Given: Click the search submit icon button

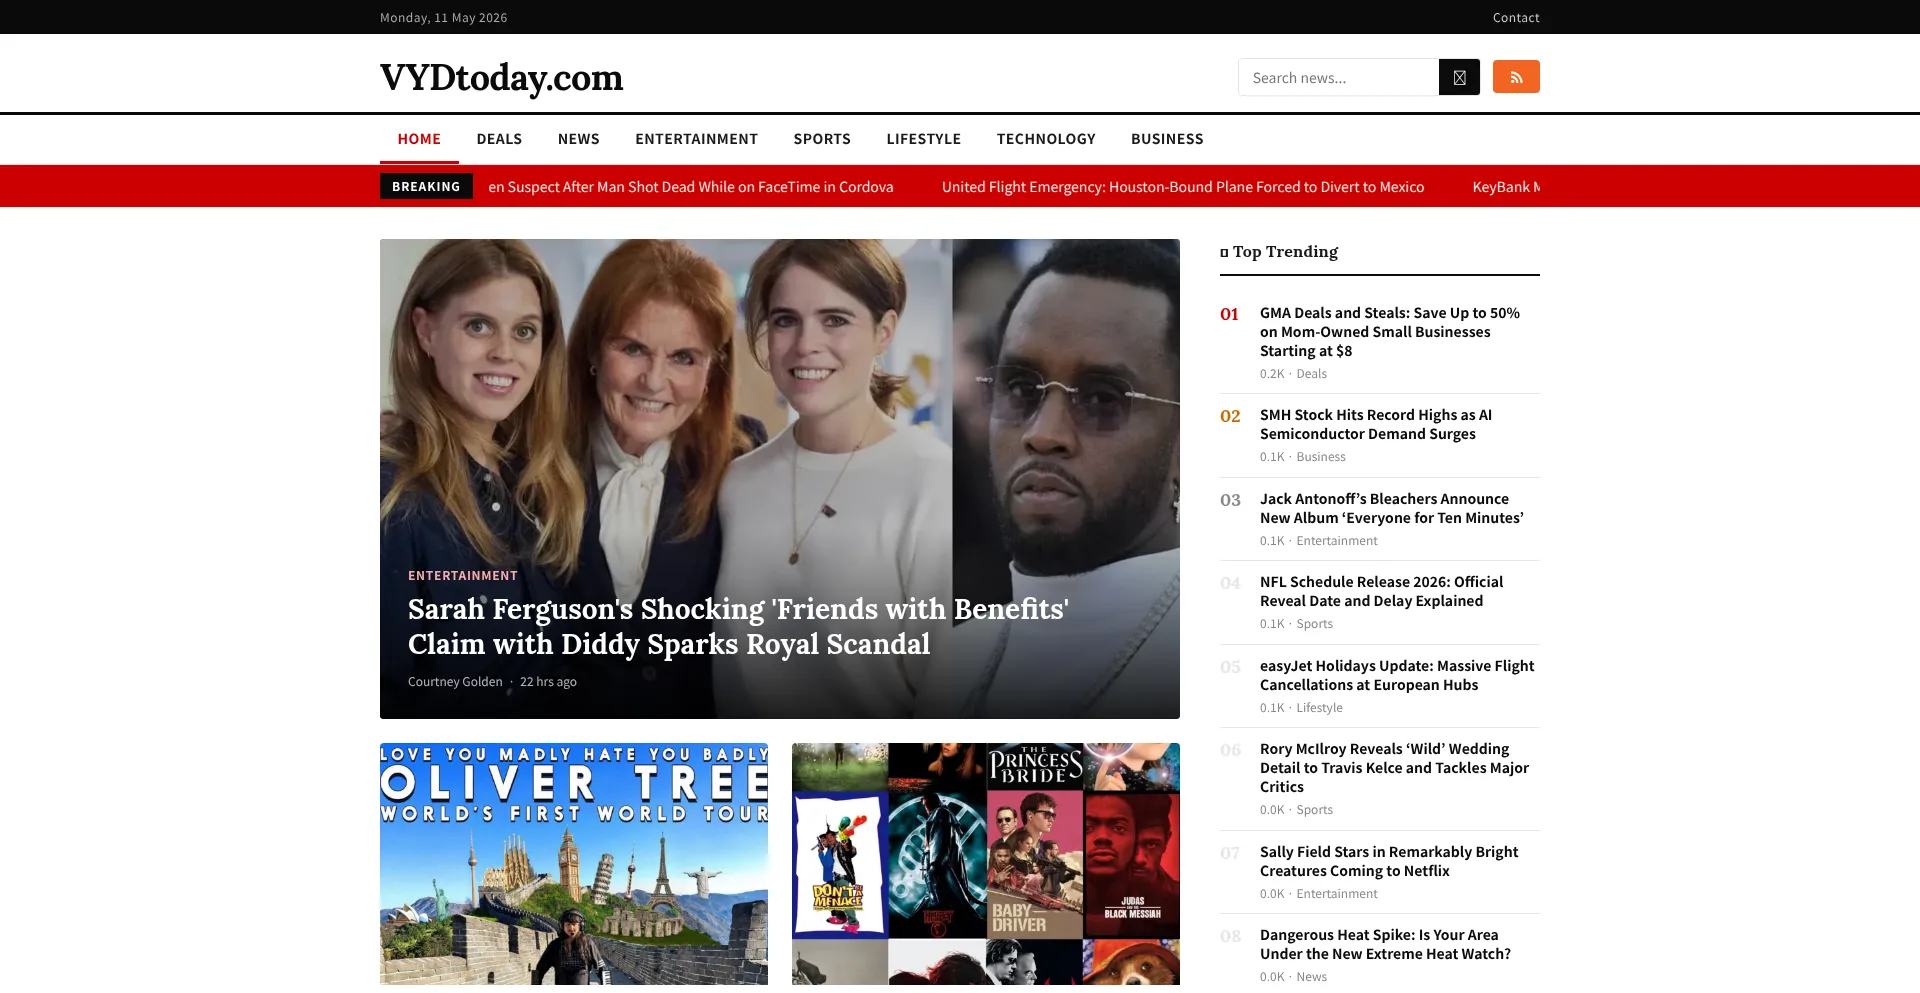Looking at the screenshot, I should tap(1459, 77).
